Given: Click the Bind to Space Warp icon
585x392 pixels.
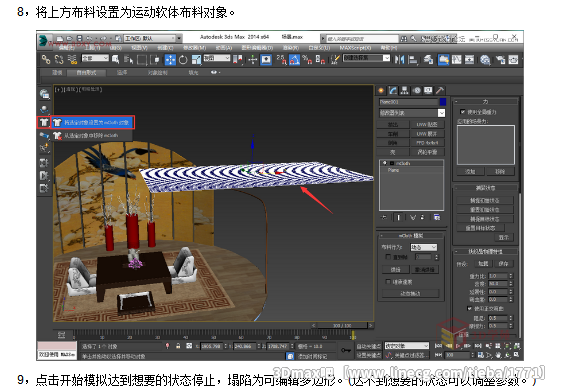Looking at the screenshot, I should pos(72,59).
